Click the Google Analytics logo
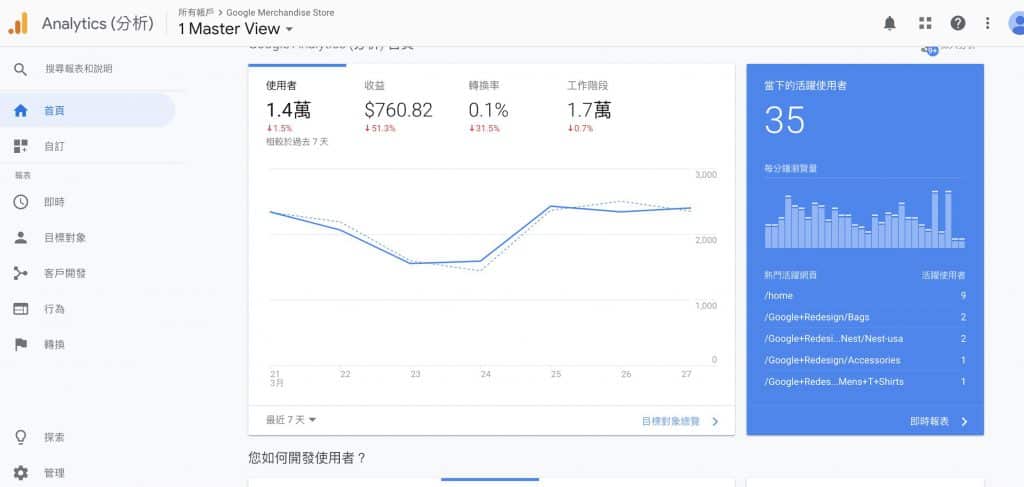This screenshot has width=1024, height=487. [18, 24]
